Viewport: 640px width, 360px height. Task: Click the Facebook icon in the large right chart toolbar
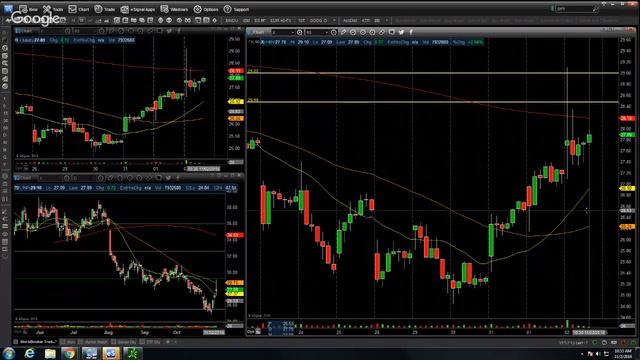(x=411, y=32)
